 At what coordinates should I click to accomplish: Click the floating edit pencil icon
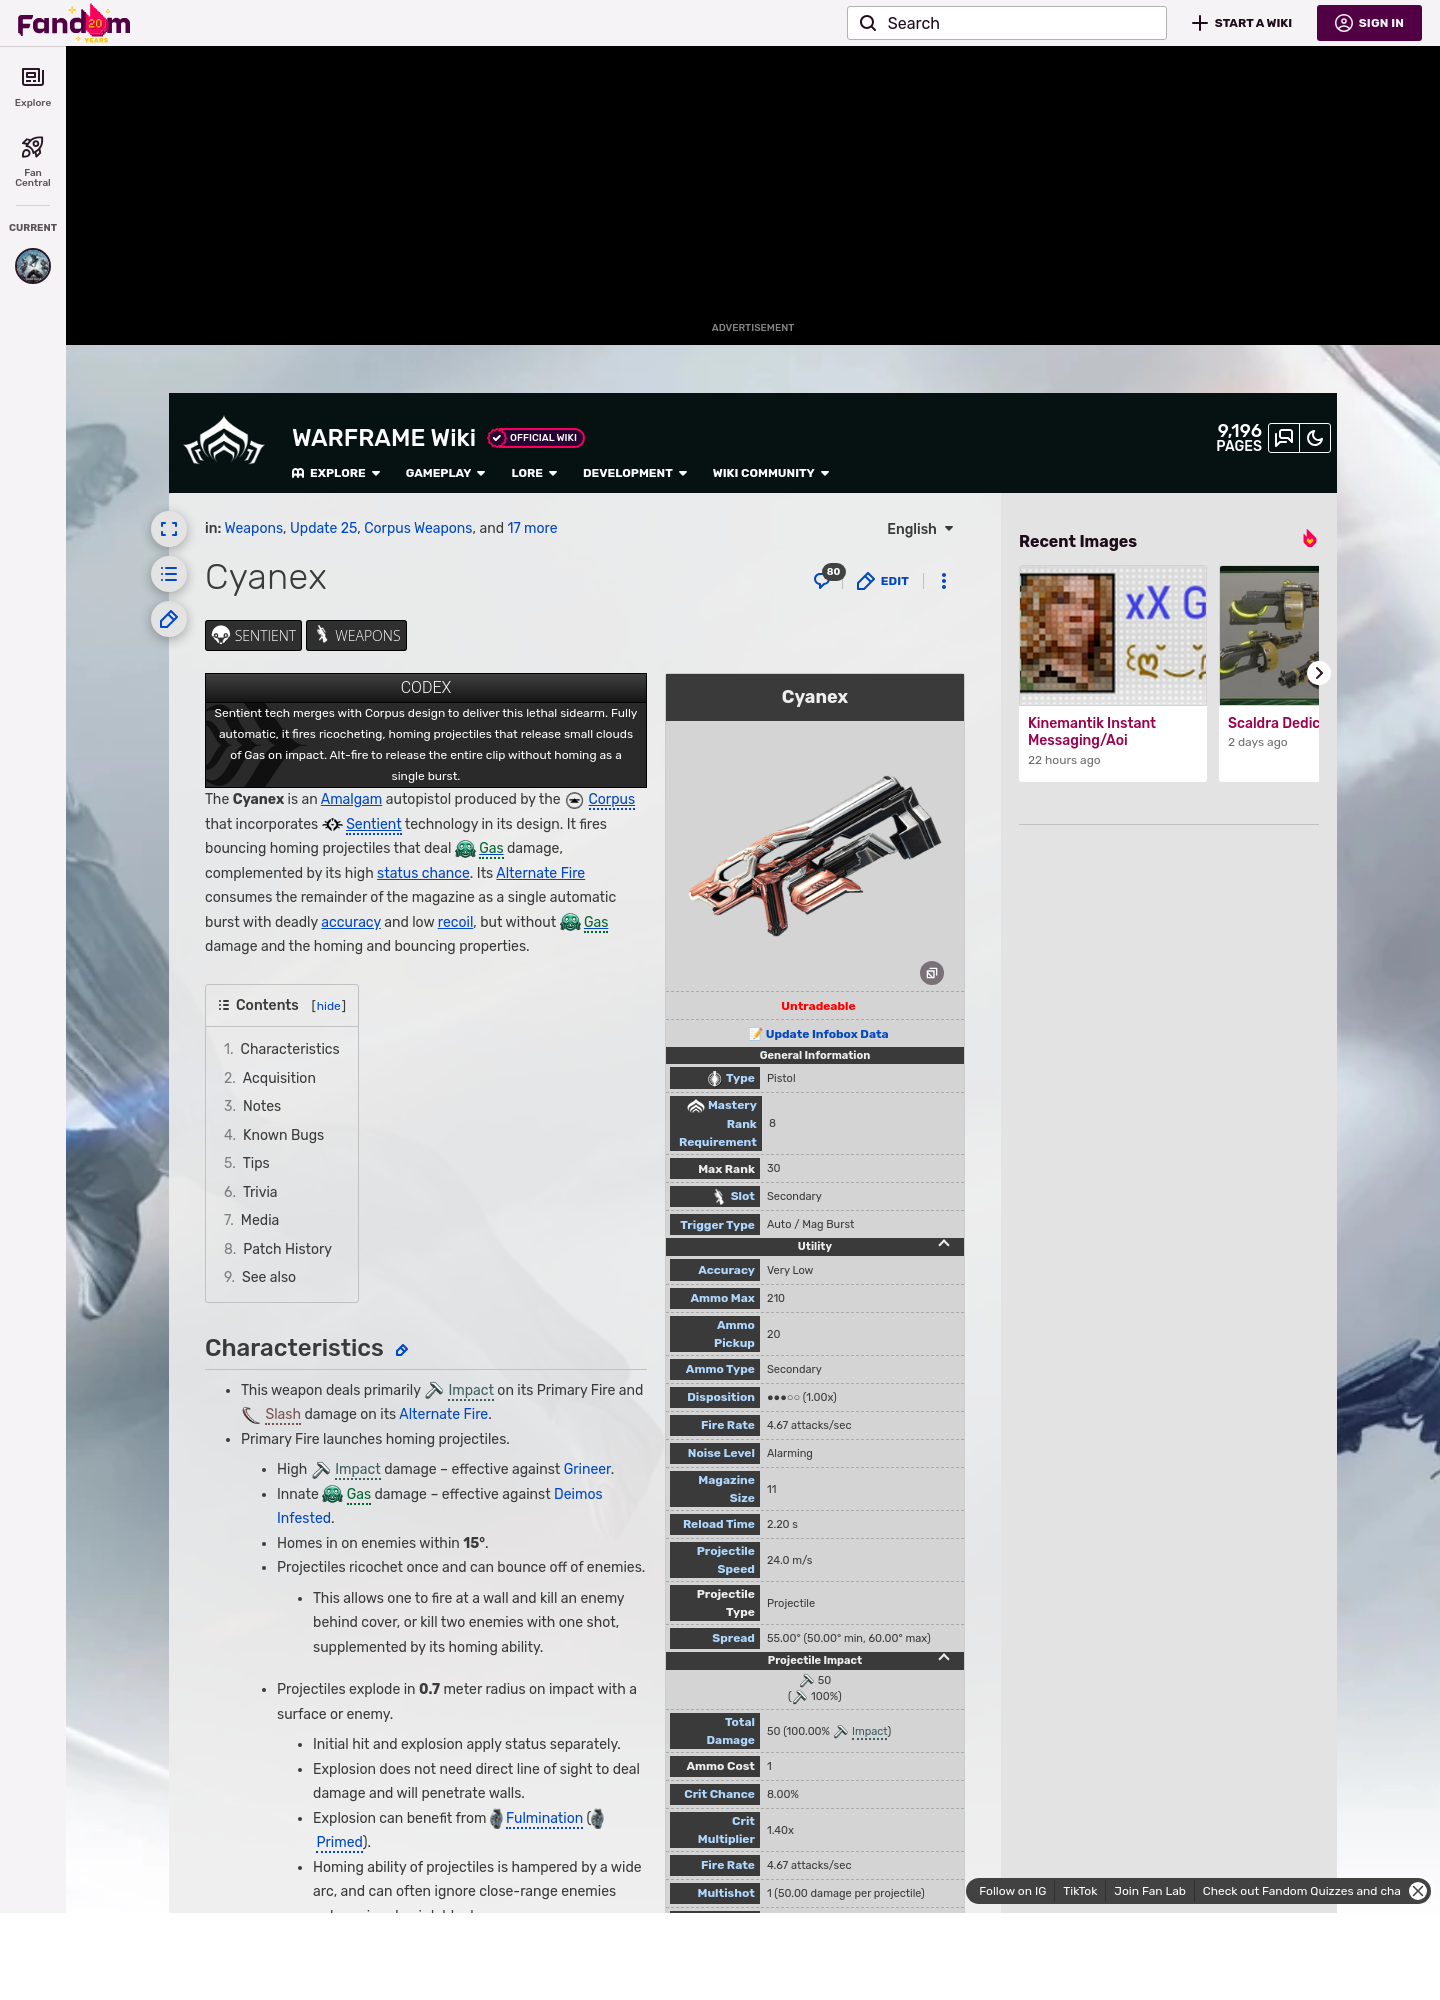169,619
